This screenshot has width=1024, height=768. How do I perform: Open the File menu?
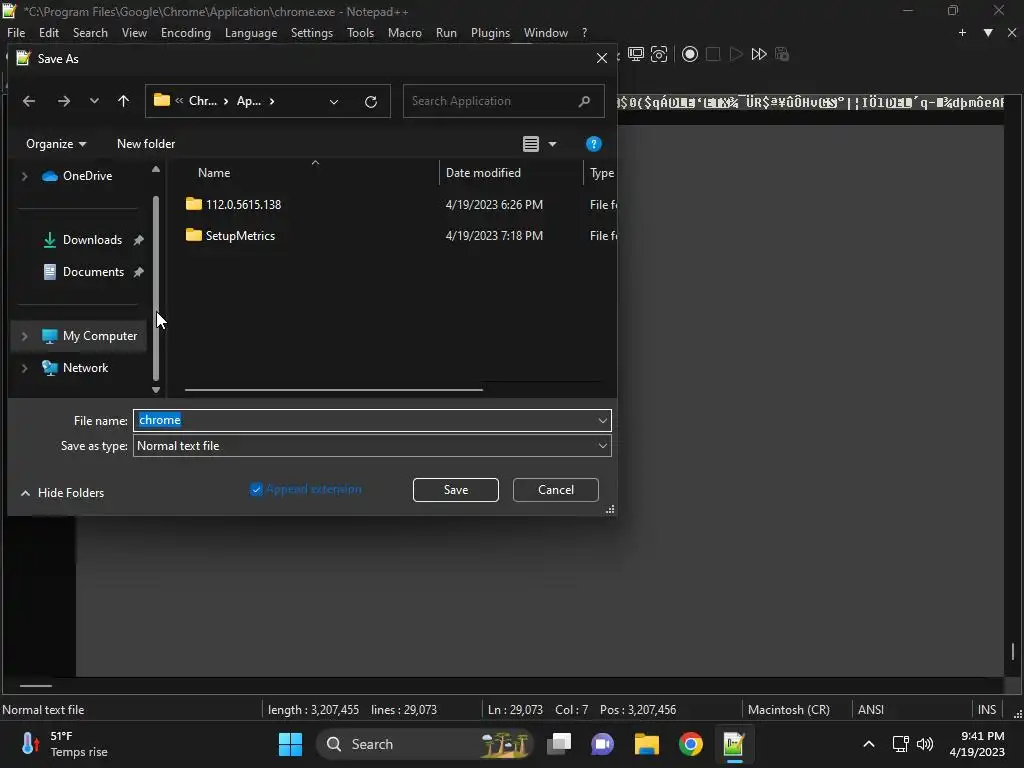[16, 33]
